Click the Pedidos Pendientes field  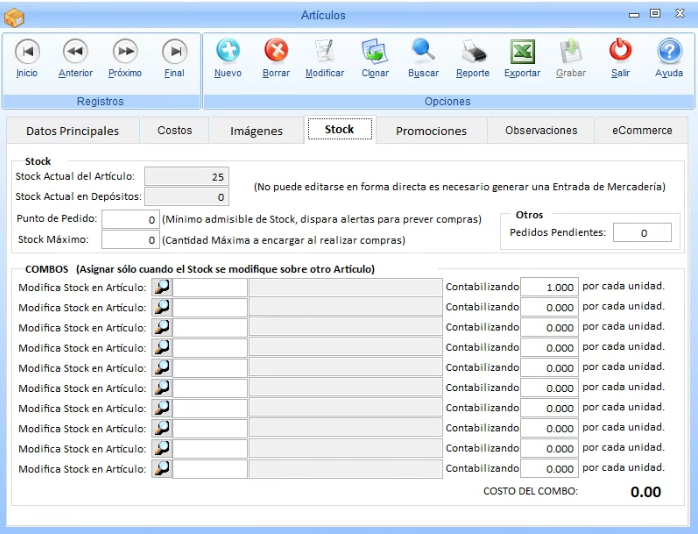tap(642, 233)
